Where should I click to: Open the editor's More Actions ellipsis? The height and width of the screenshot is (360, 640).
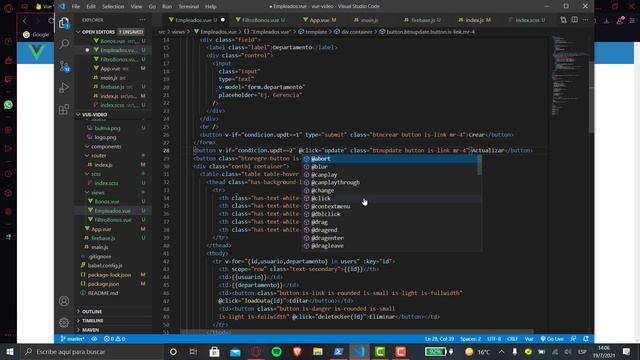(x=585, y=20)
